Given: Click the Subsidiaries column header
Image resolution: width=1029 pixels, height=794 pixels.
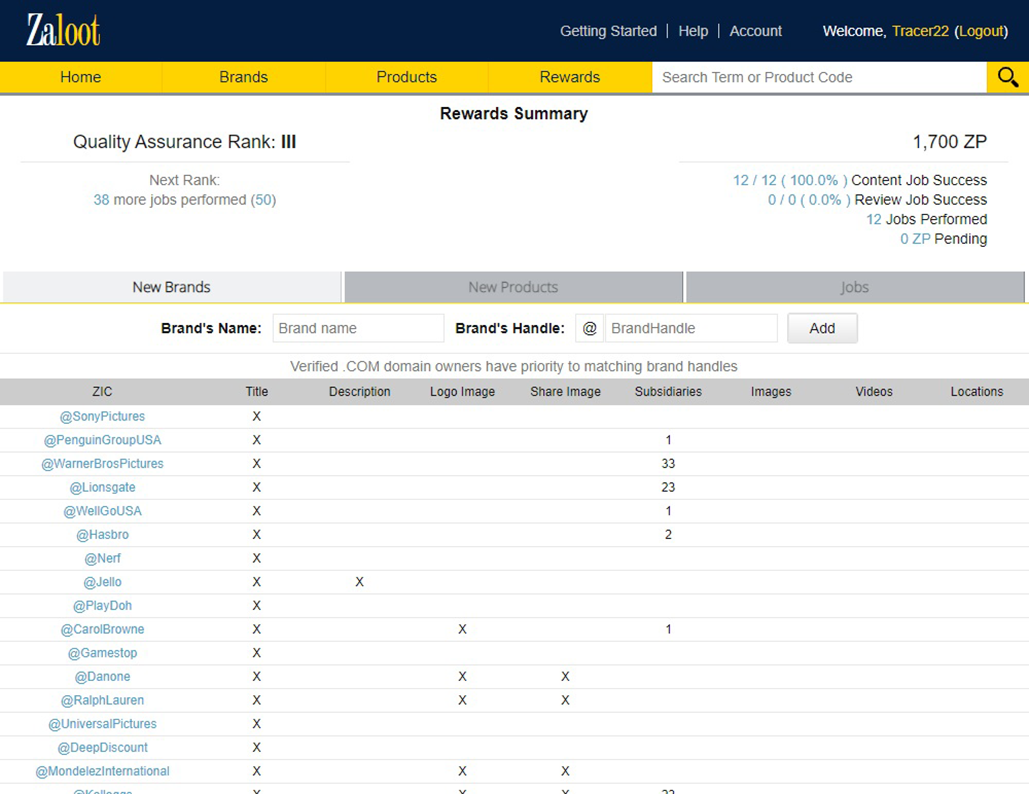Looking at the screenshot, I should coord(668,392).
